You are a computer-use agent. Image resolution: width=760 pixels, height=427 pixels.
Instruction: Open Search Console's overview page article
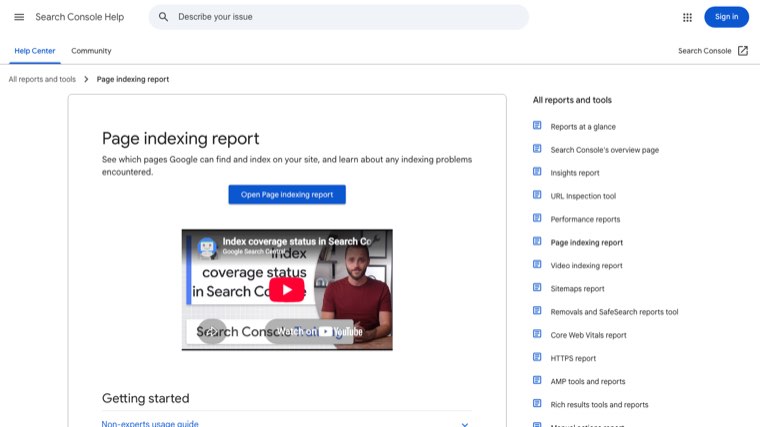coord(604,150)
